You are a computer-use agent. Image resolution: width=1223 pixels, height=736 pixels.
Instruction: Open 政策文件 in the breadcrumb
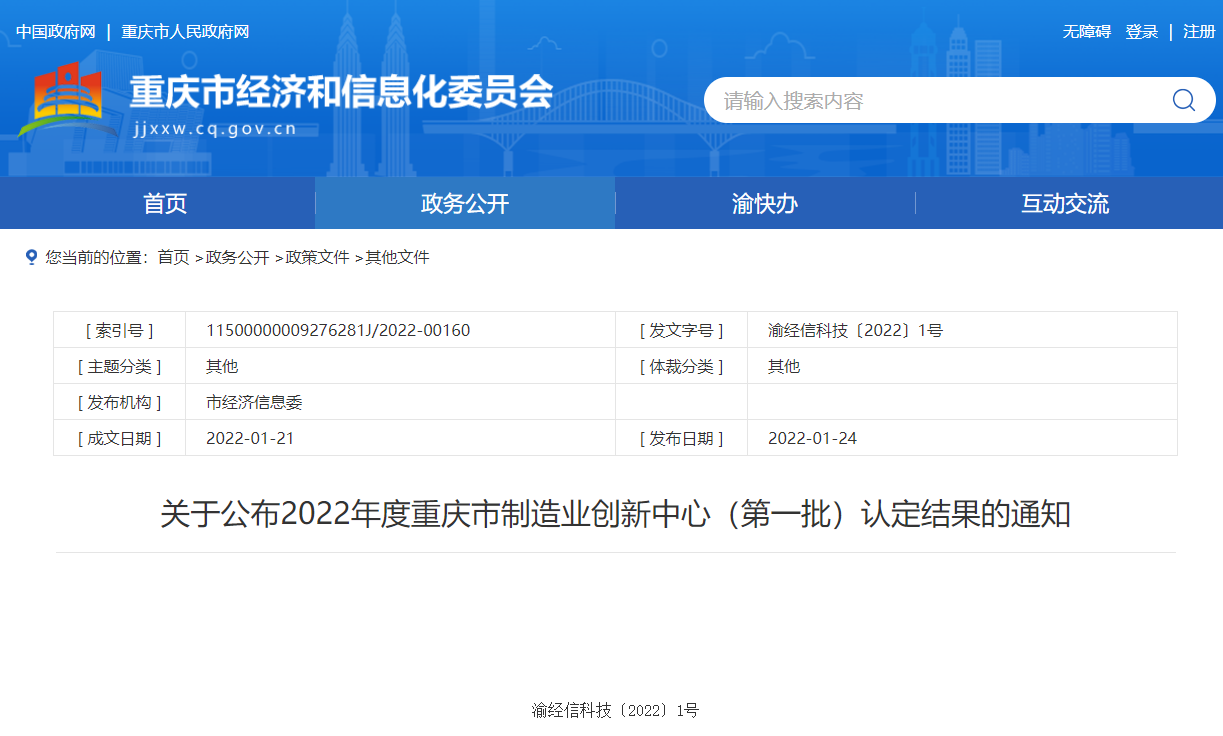[x=317, y=257]
